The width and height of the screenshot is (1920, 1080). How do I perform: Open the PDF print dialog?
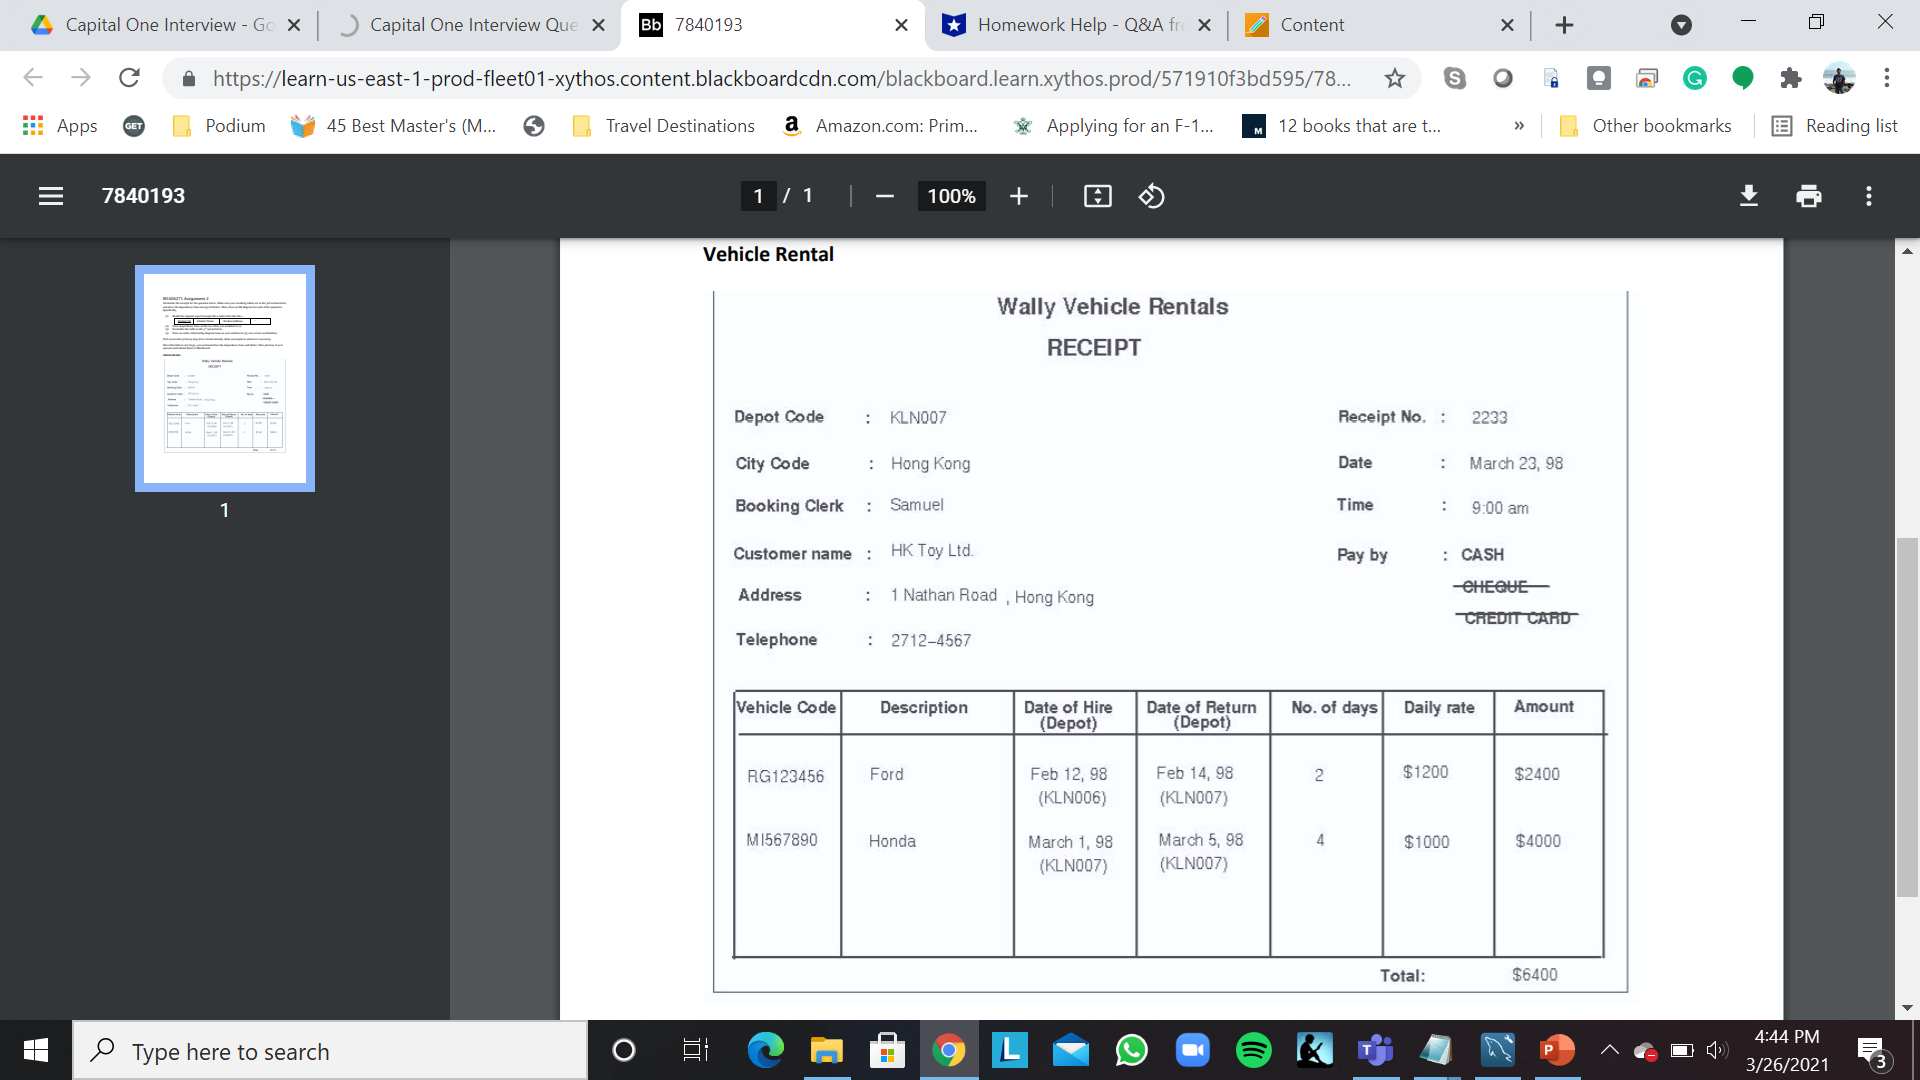click(1808, 196)
